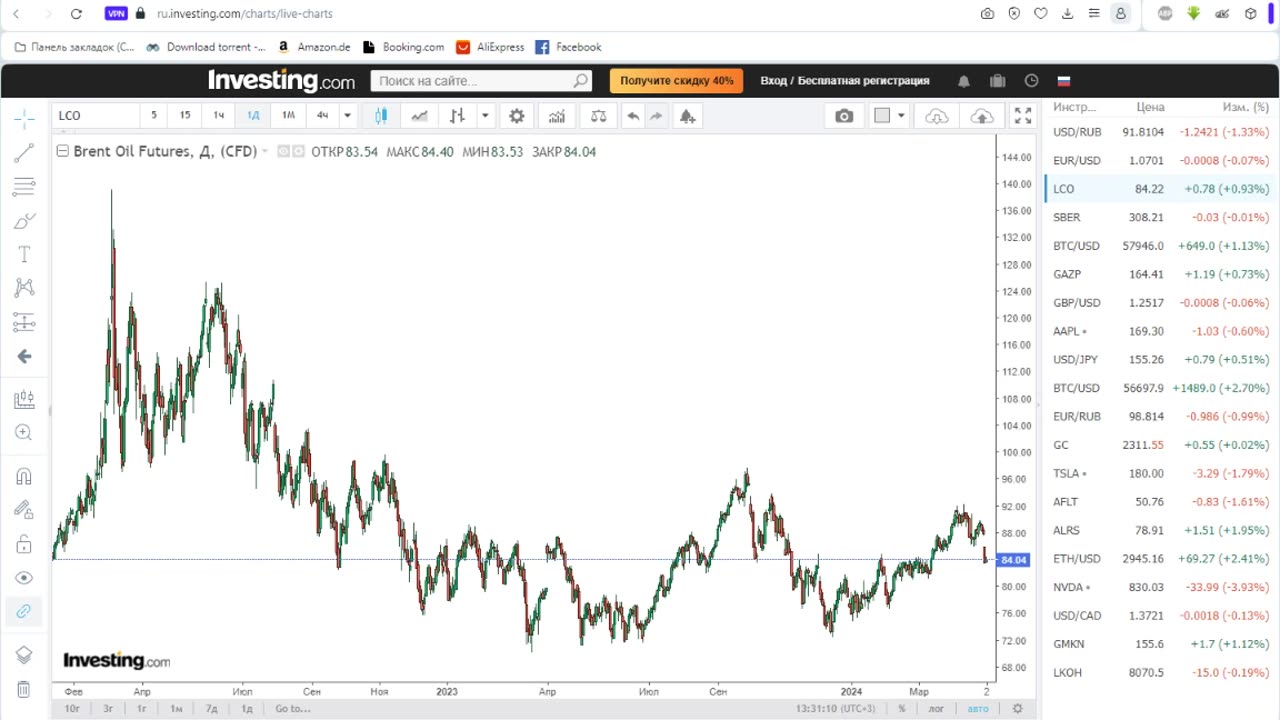Click the 'Go to...' date button
Viewport: 1280px width, 720px height.
pos(293,708)
